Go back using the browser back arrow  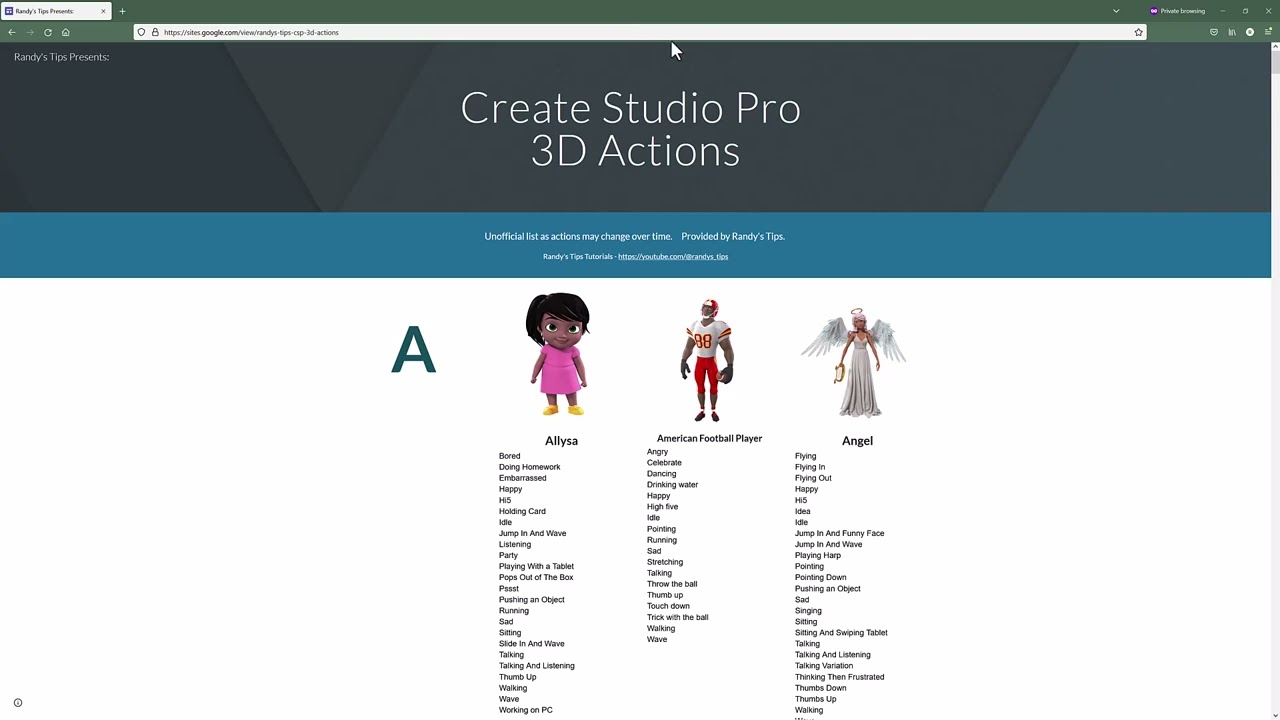click(x=12, y=32)
